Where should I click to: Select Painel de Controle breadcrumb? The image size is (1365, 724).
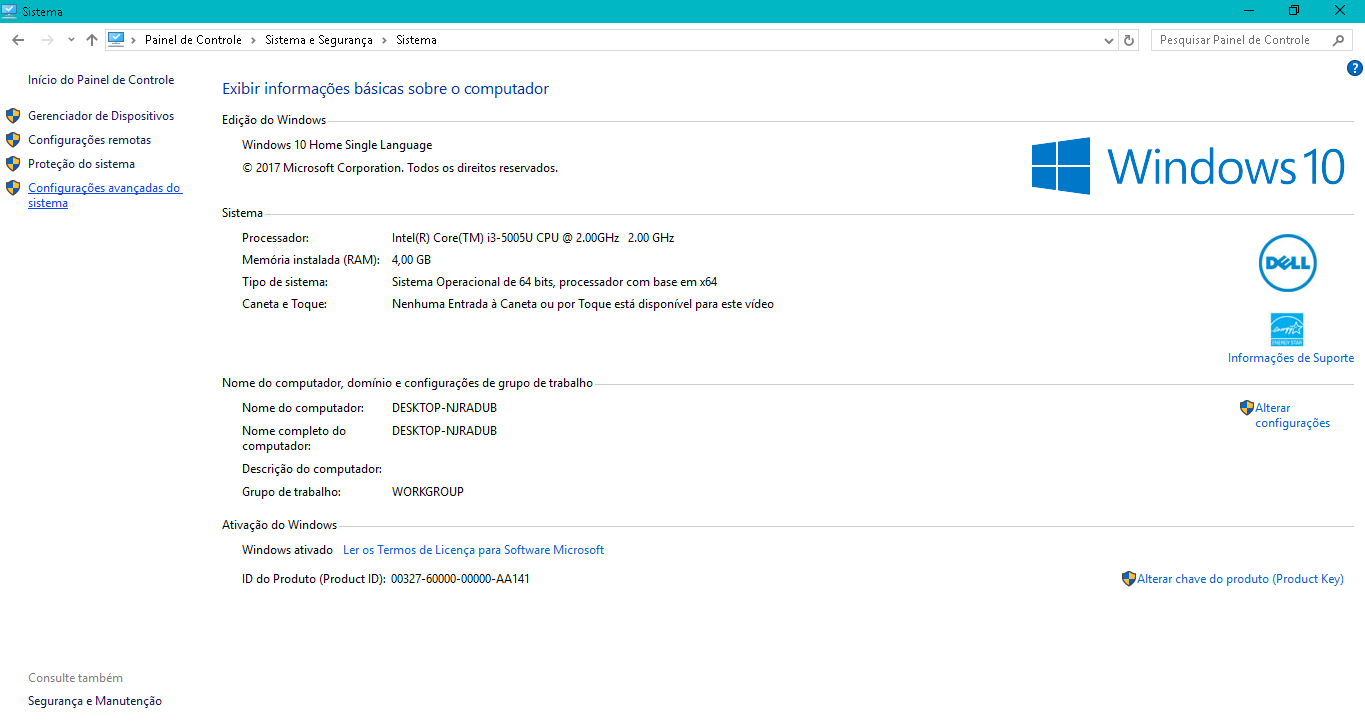(x=193, y=40)
